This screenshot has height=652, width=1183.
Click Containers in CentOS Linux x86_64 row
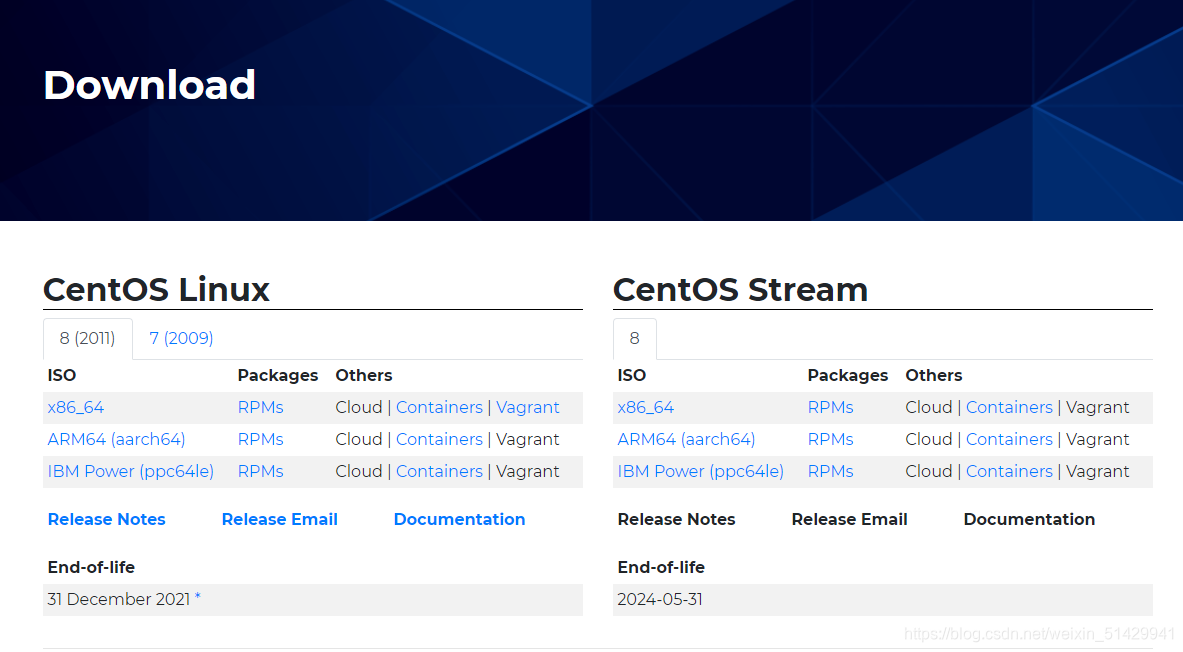pos(439,407)
